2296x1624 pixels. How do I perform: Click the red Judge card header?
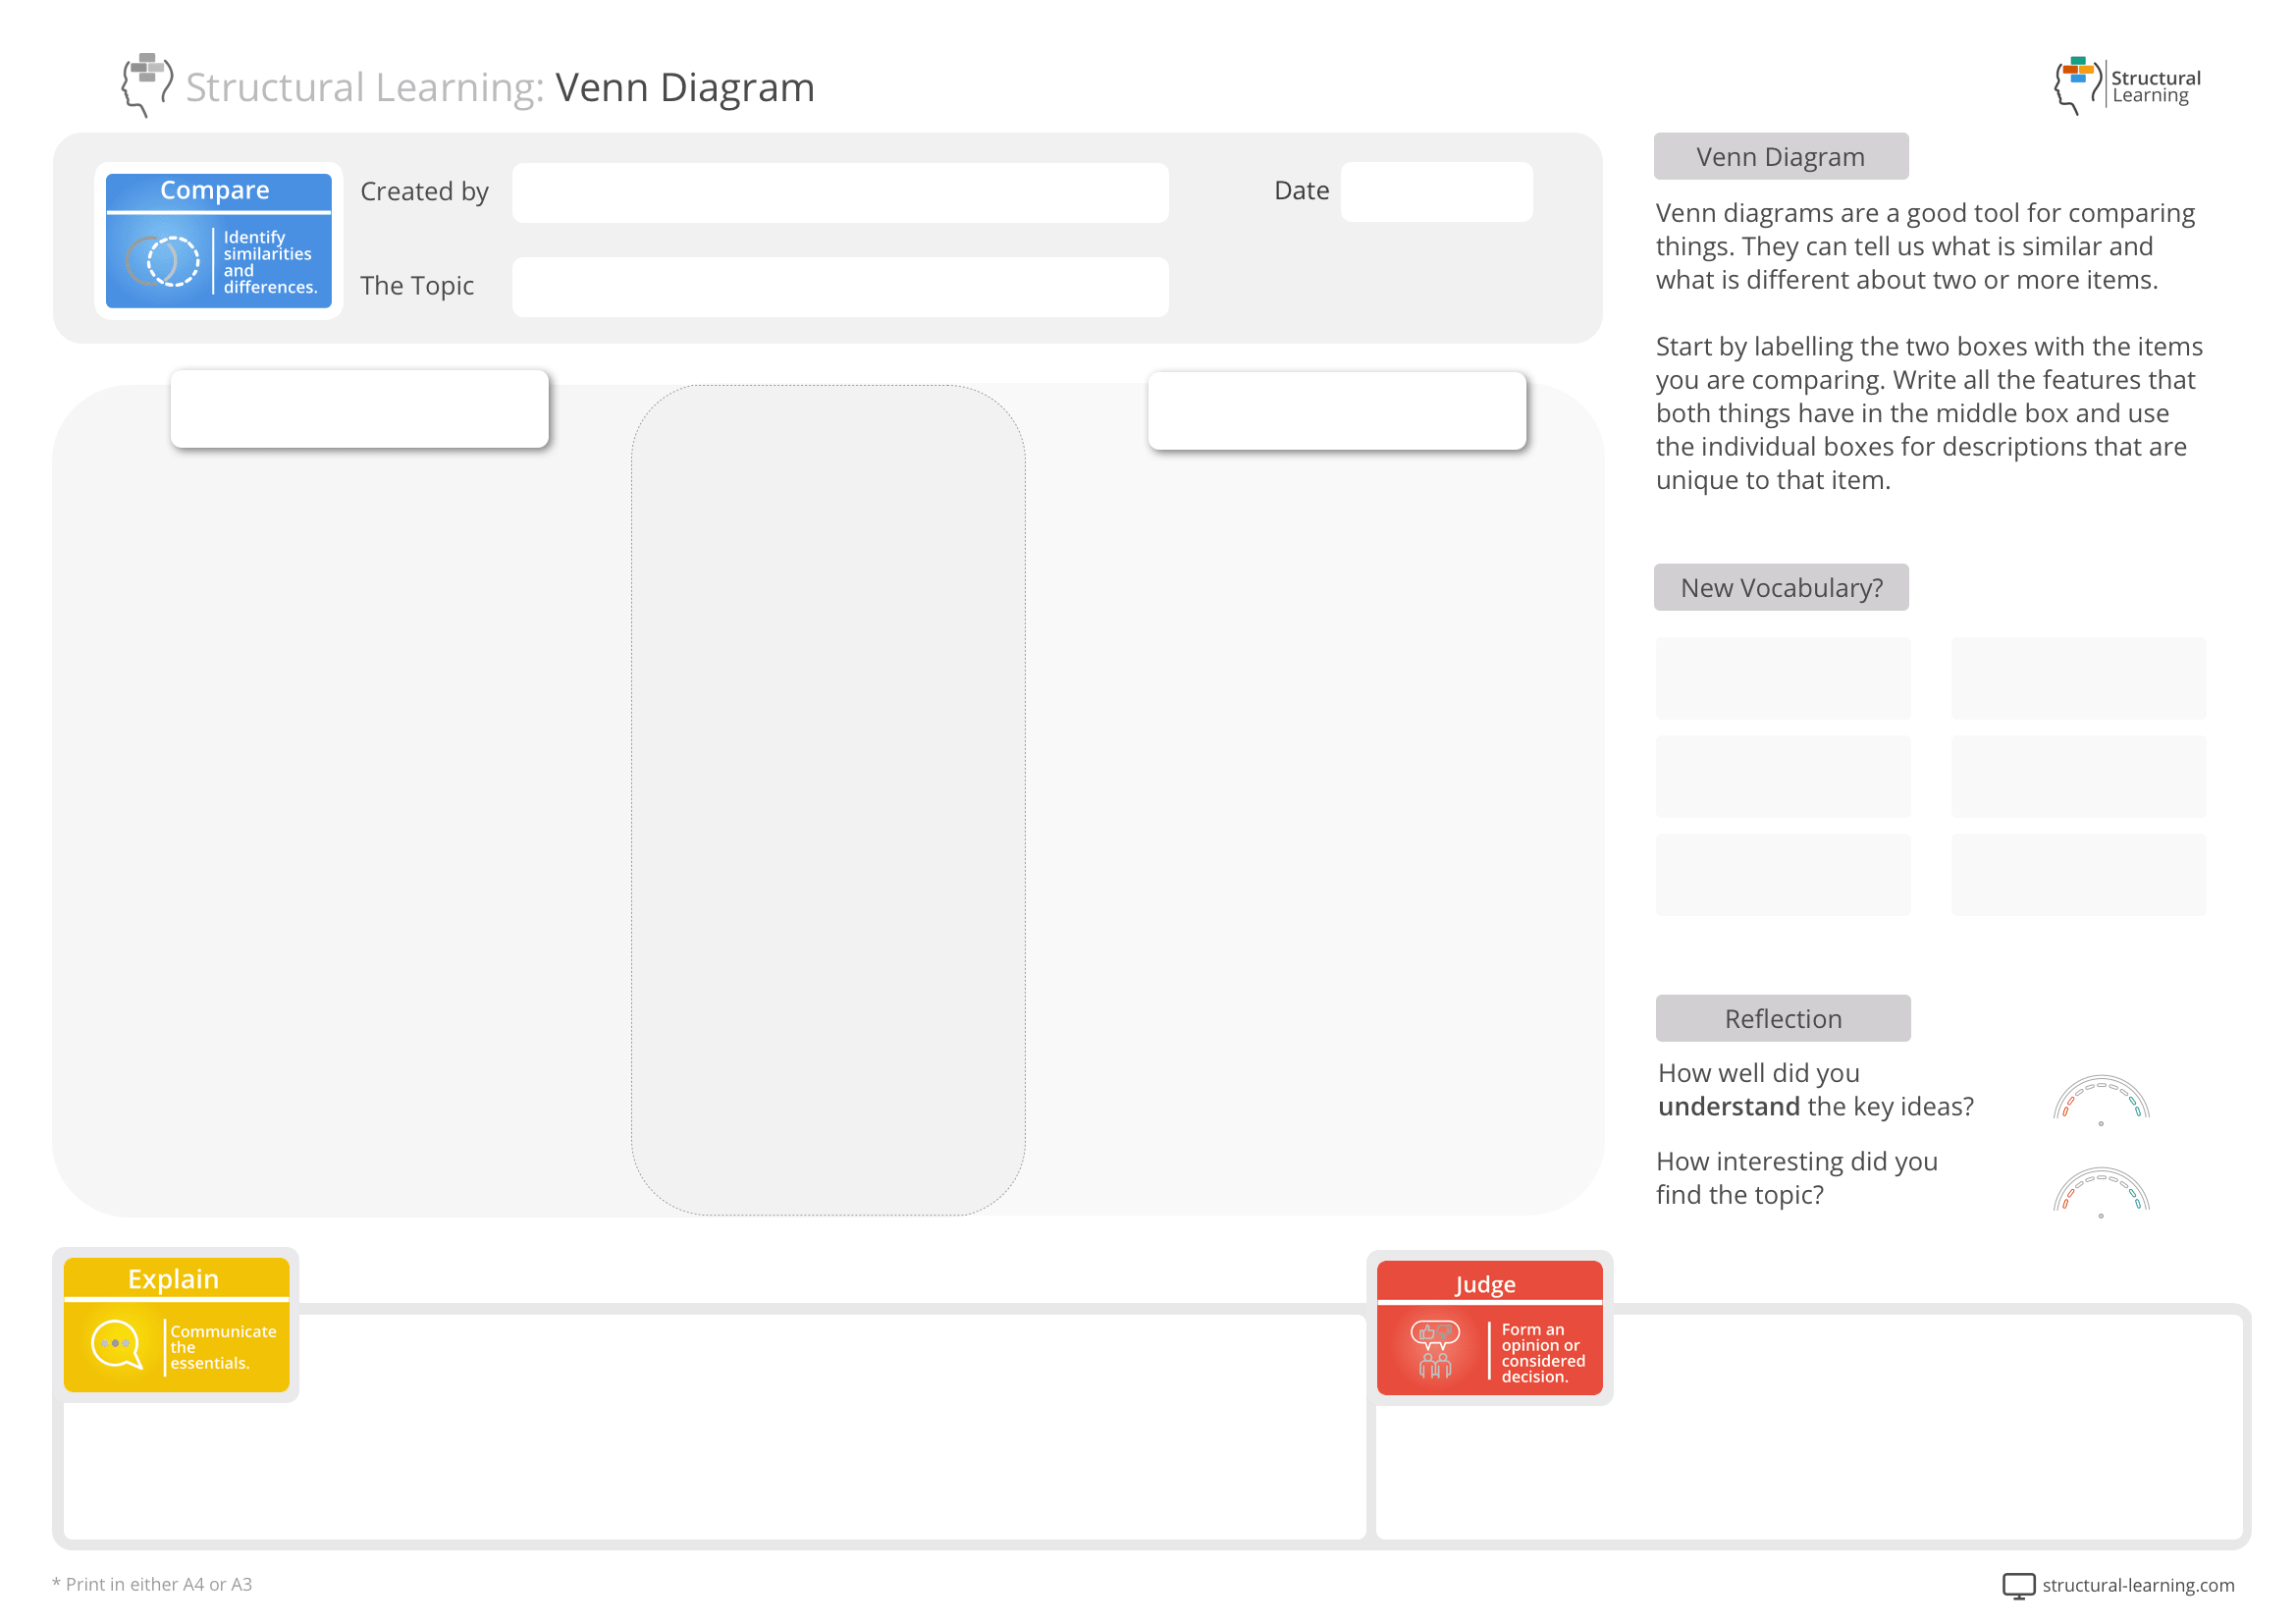click(1487, 1284)
